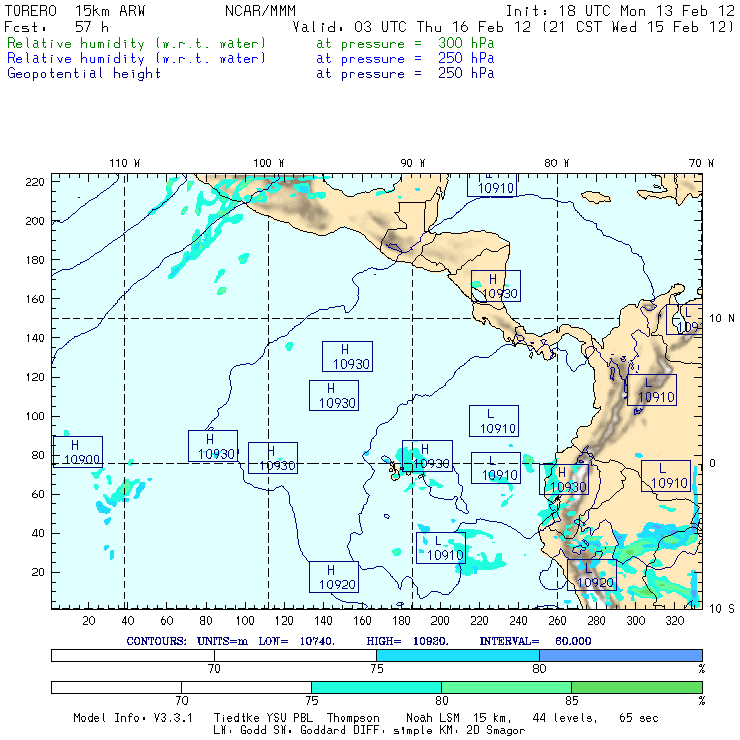
Task: Click the green 'Relative humidity (w.r.t. water)' label
Action: (136, 43)
